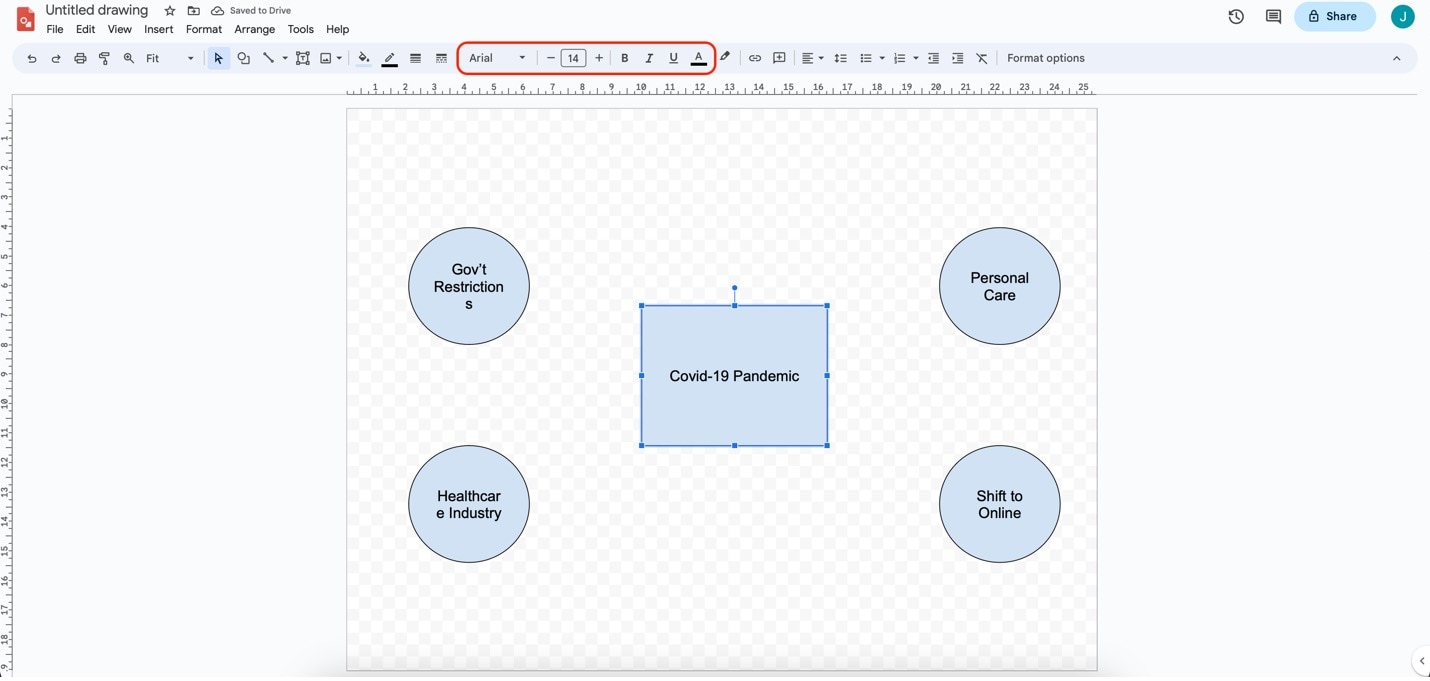The image size is (1430, 681).
Task: Click Increase indent icon
Action: (x=958, y=59)
